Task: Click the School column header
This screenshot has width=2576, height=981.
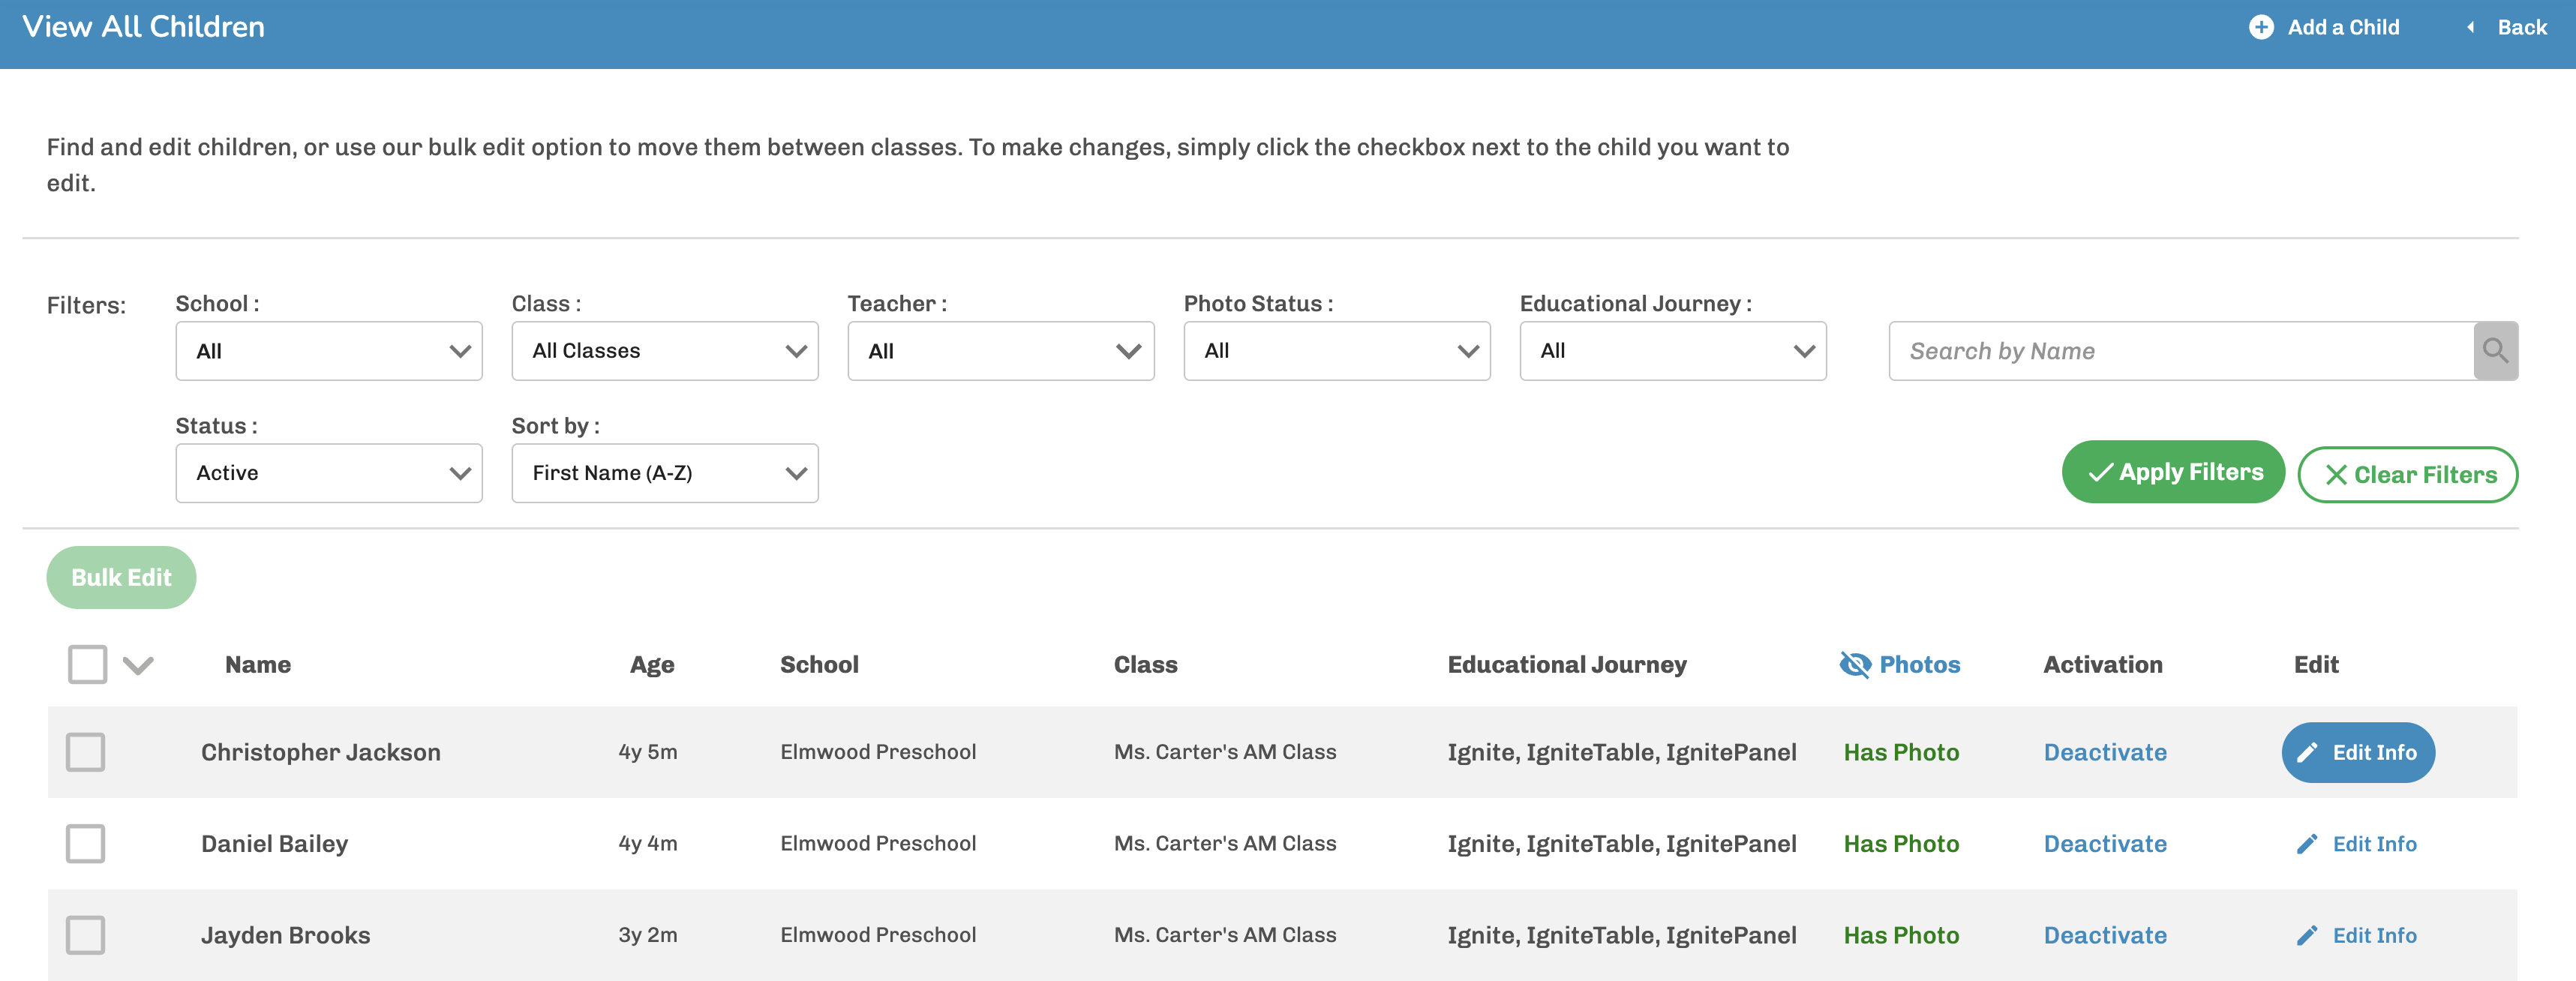Action: pos(819,664)
